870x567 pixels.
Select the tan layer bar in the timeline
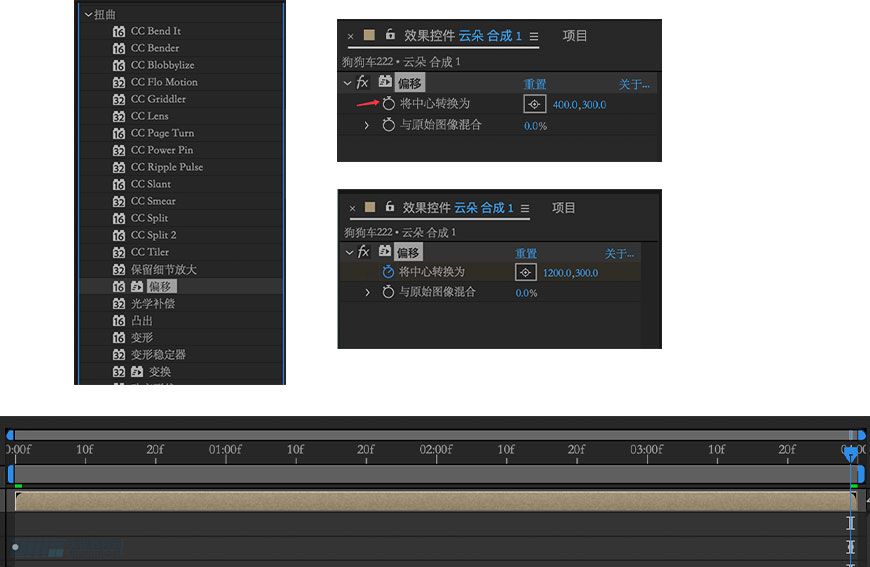pos(436,501)
